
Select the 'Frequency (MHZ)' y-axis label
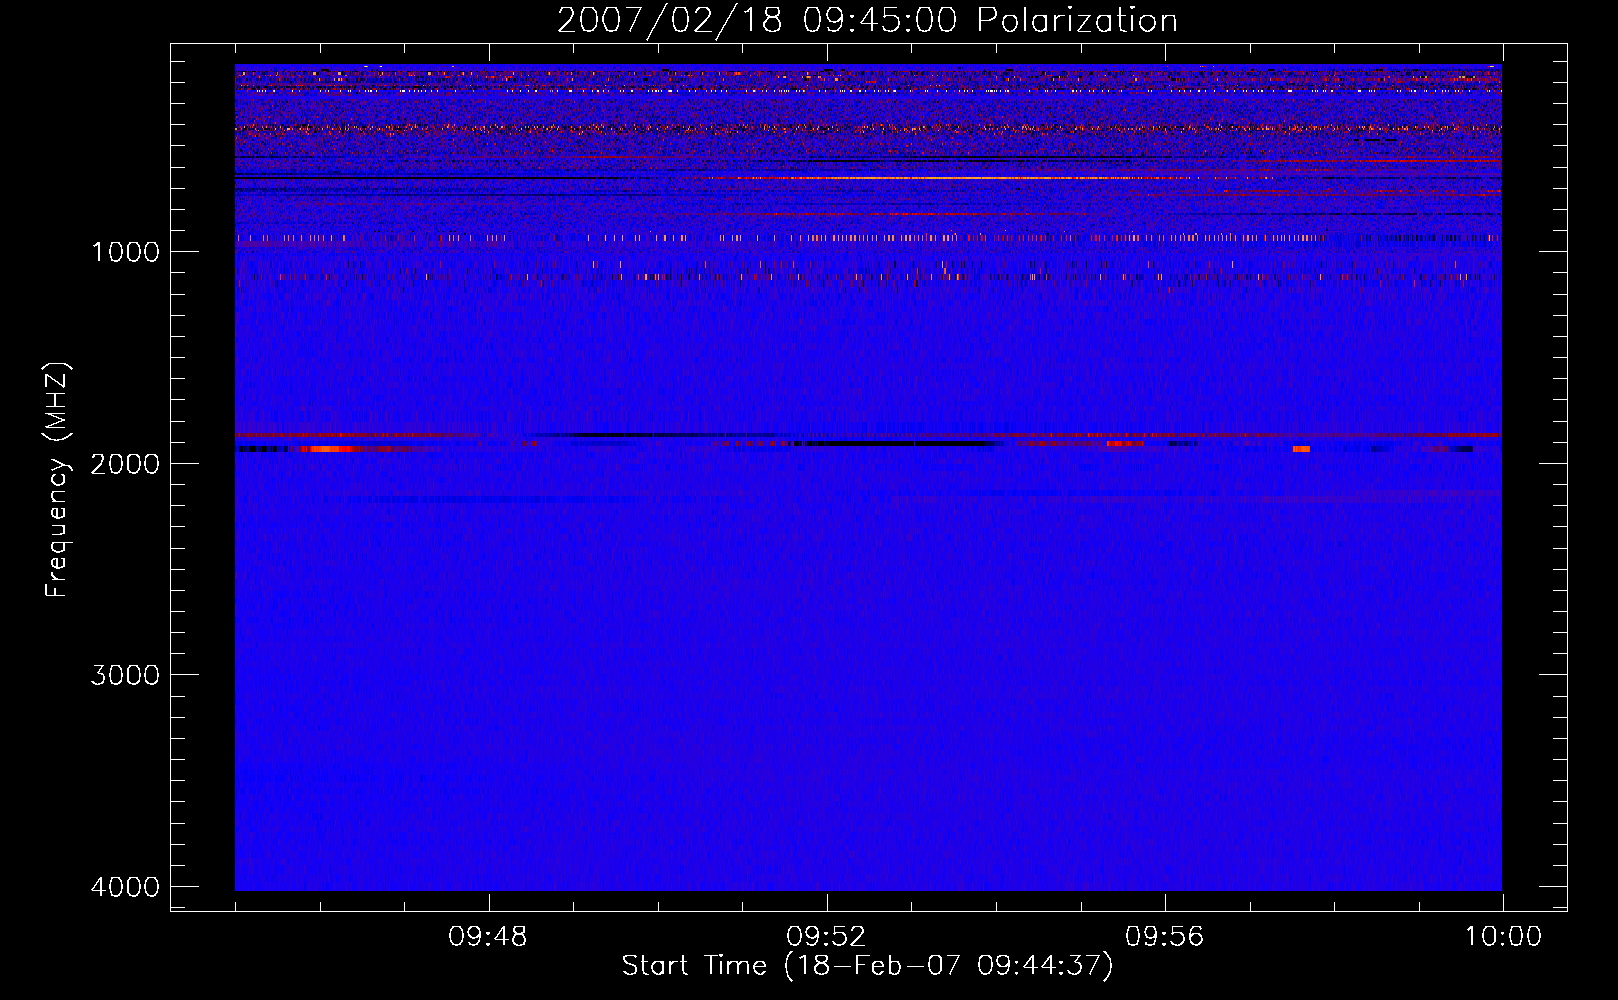click(58, 480)
